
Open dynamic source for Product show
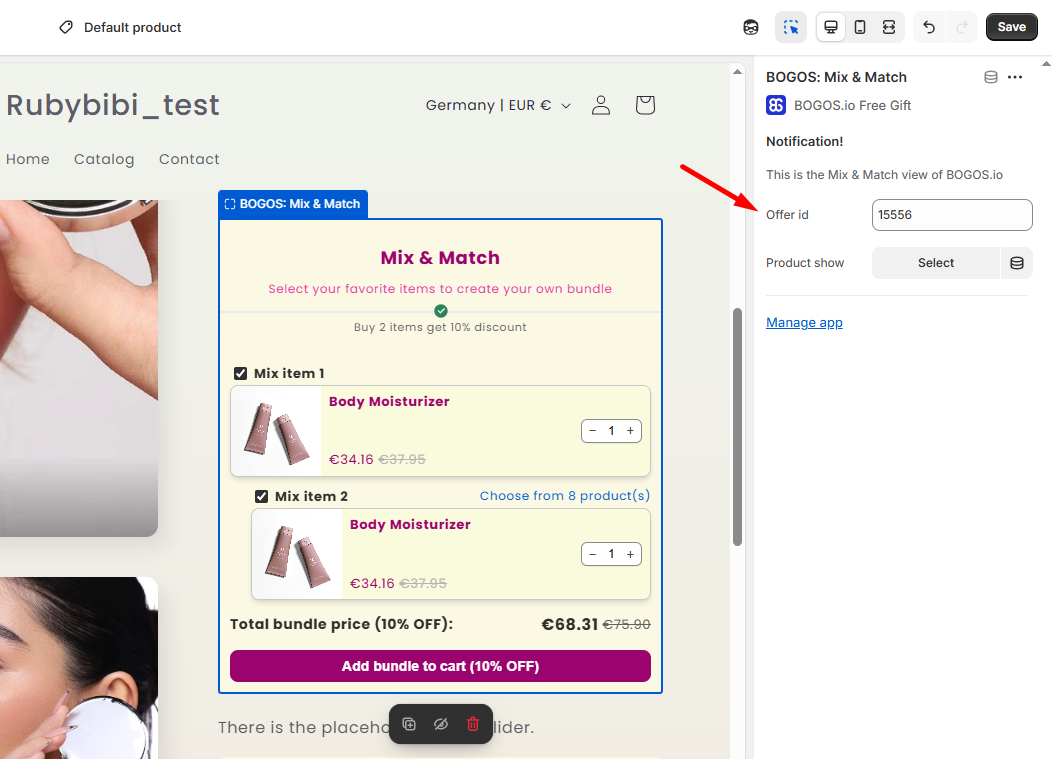1016,263
